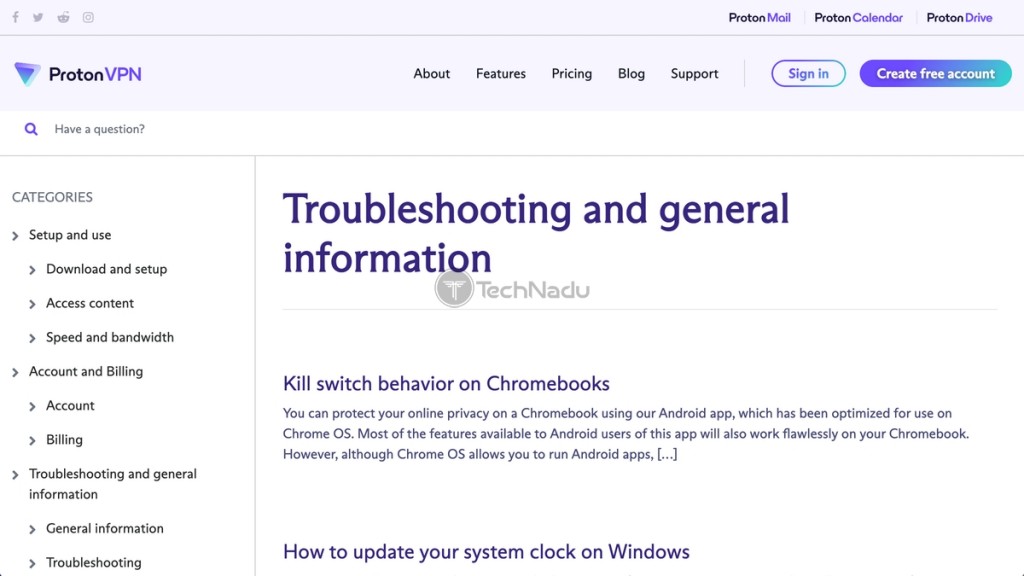Viewport: 1024px width, 576px height.
Task: Open the Reddit social icon
Action: tap(63, 18)
